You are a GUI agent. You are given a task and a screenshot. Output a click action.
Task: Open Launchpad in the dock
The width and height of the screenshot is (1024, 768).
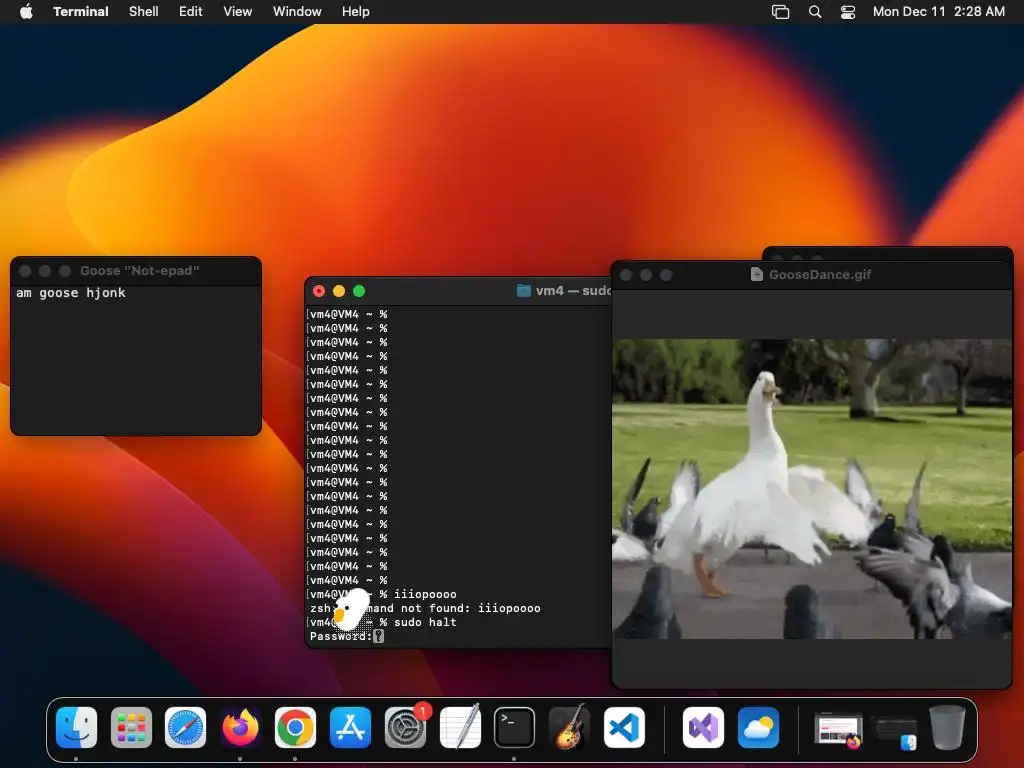pyautogui.click(x=131, y=727)
